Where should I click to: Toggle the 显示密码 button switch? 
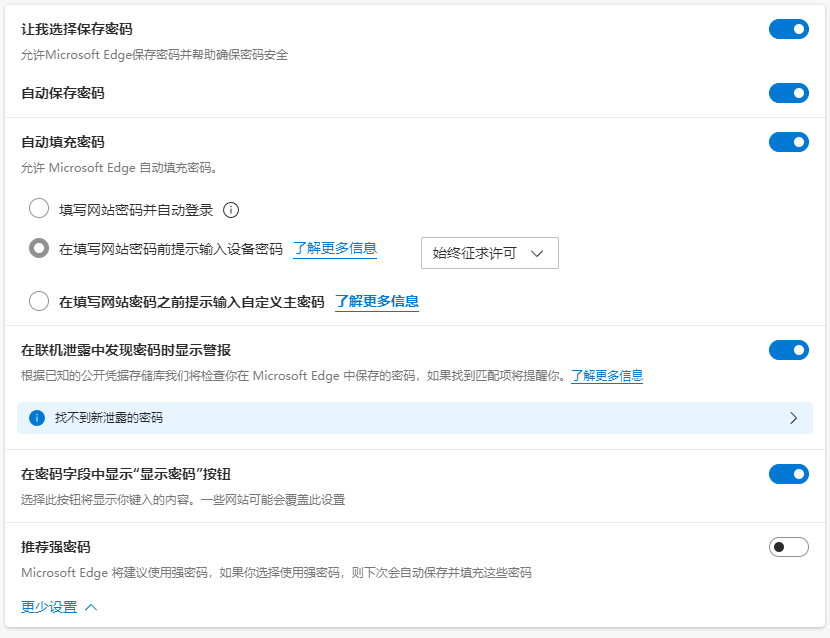(x=788, y=474)
